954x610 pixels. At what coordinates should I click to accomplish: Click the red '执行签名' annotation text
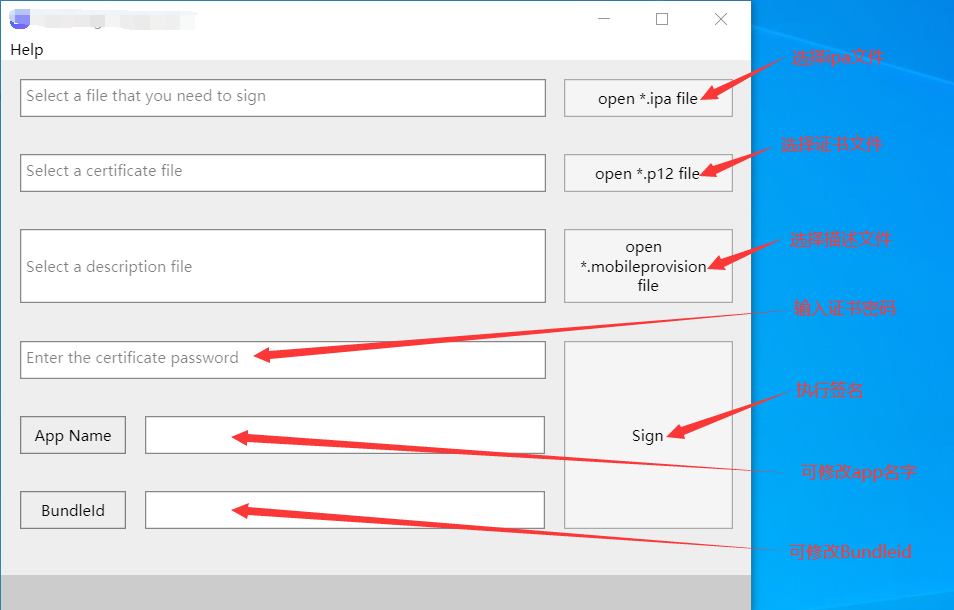coord(828,391)
